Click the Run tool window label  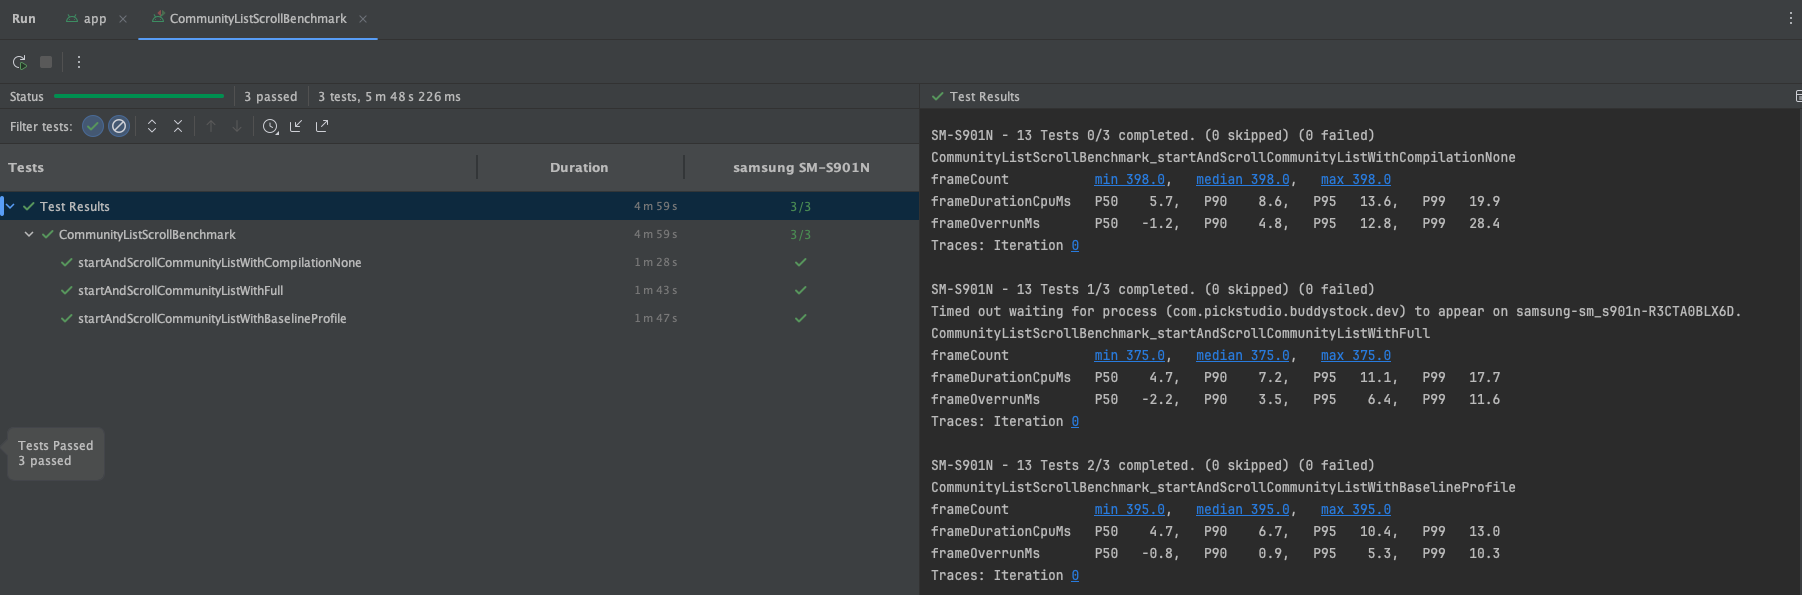pos(24,19)
